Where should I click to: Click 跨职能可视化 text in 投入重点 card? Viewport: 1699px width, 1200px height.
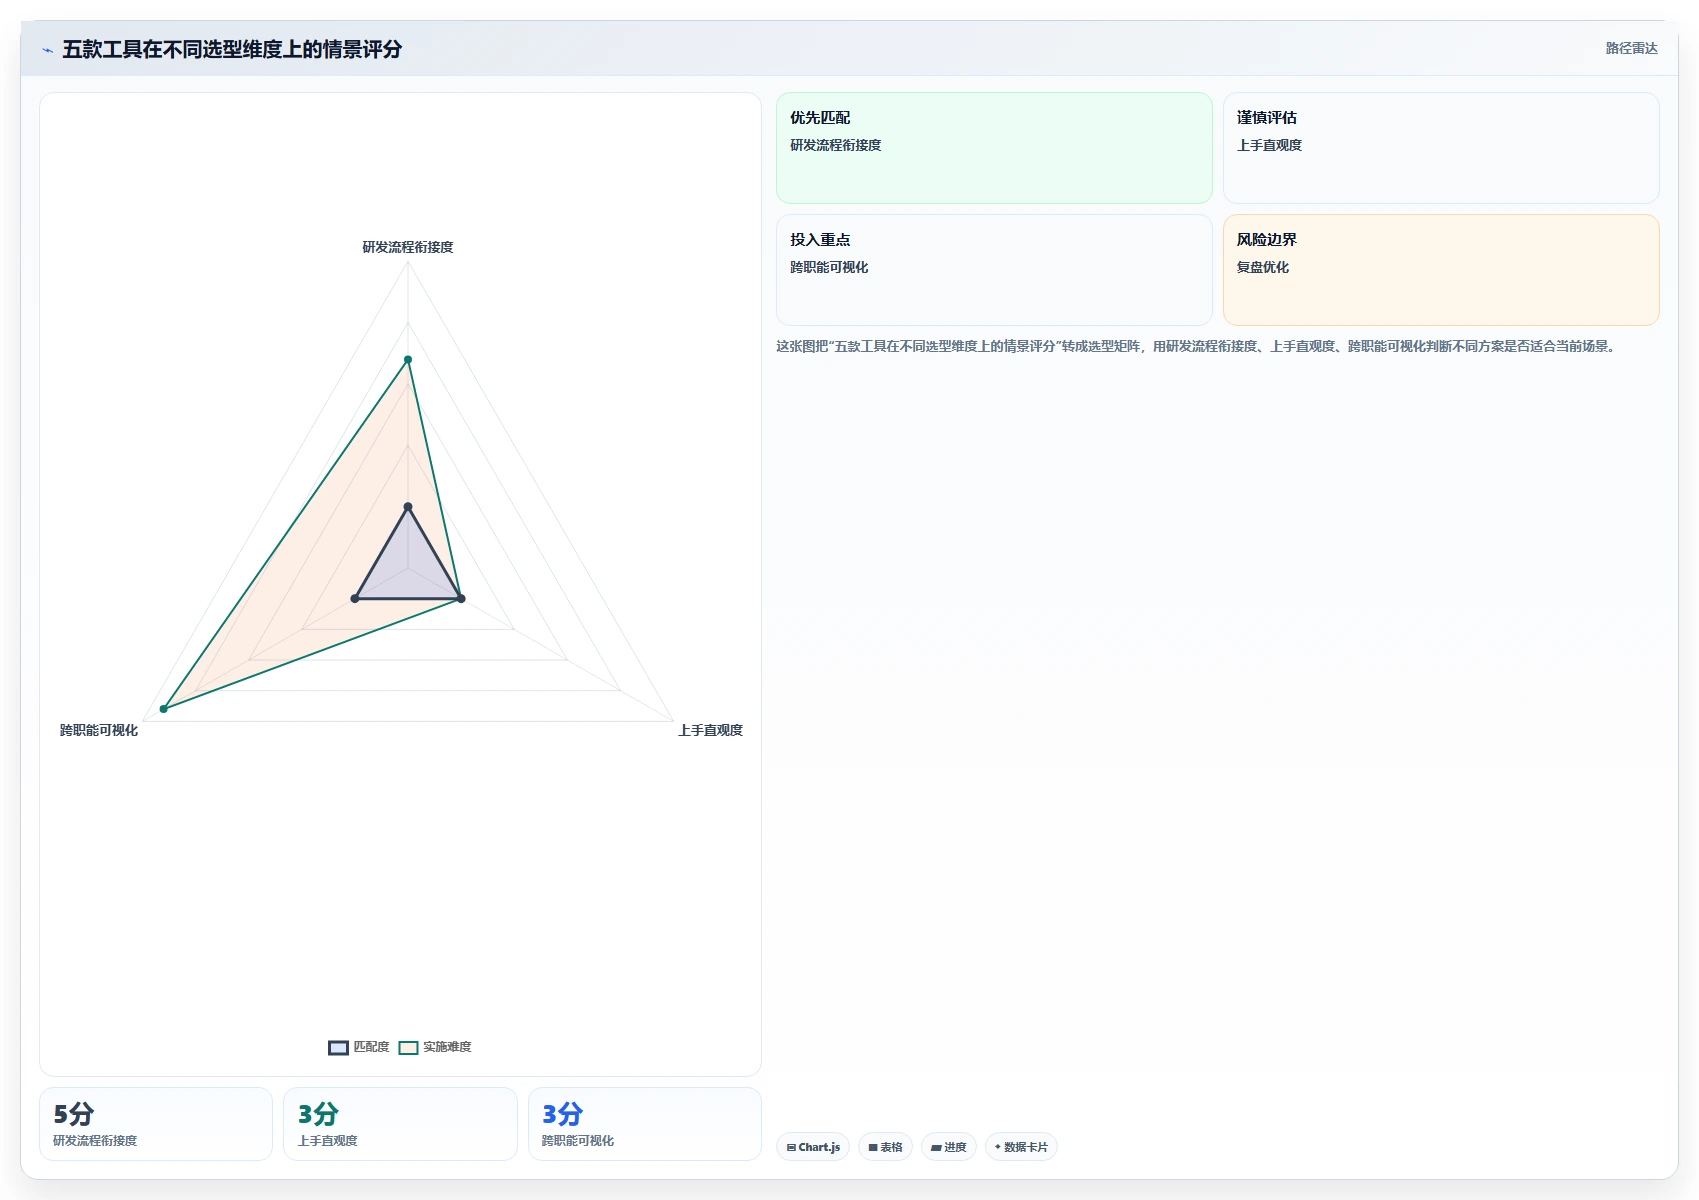(829, 267)
